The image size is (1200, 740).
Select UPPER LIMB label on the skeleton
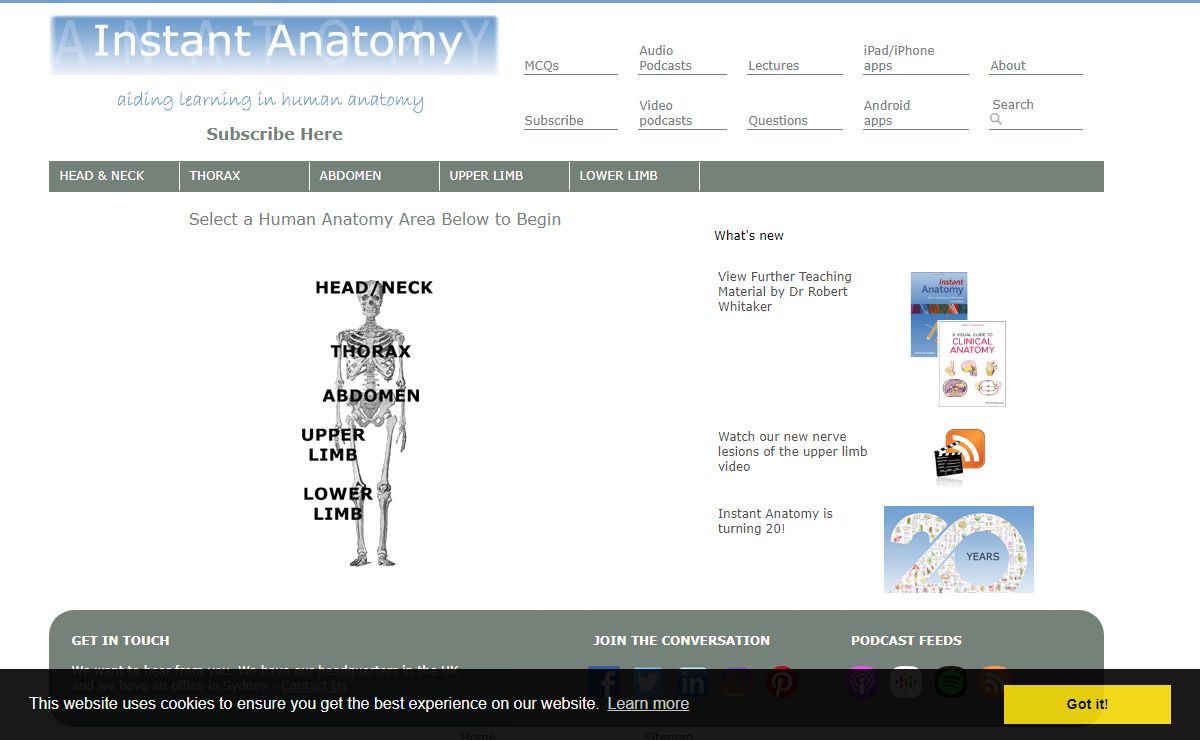tap(333, 445)
